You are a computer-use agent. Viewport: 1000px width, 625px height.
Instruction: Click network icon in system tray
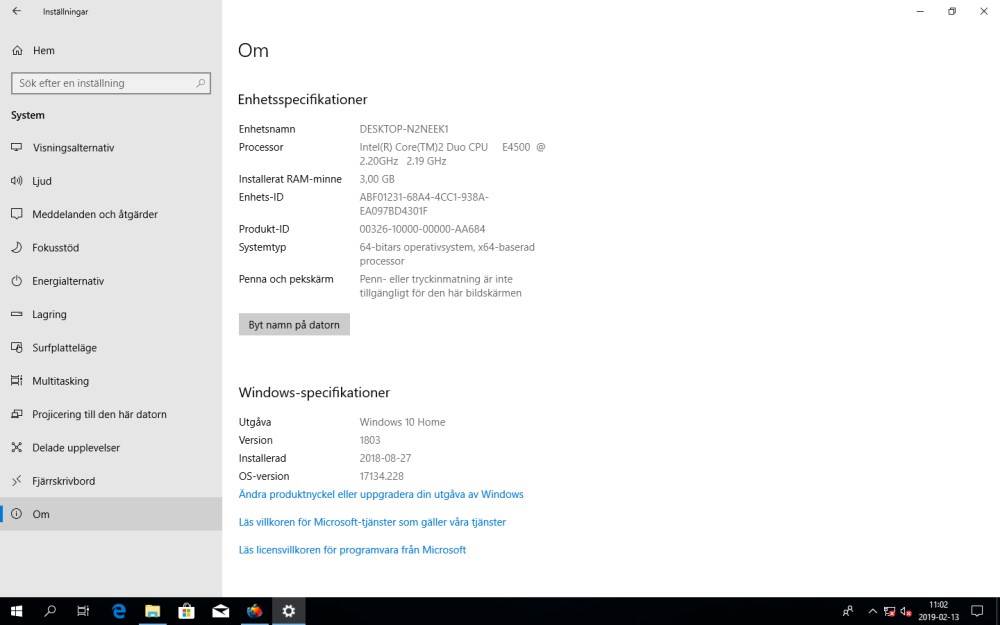click(889, 612)
